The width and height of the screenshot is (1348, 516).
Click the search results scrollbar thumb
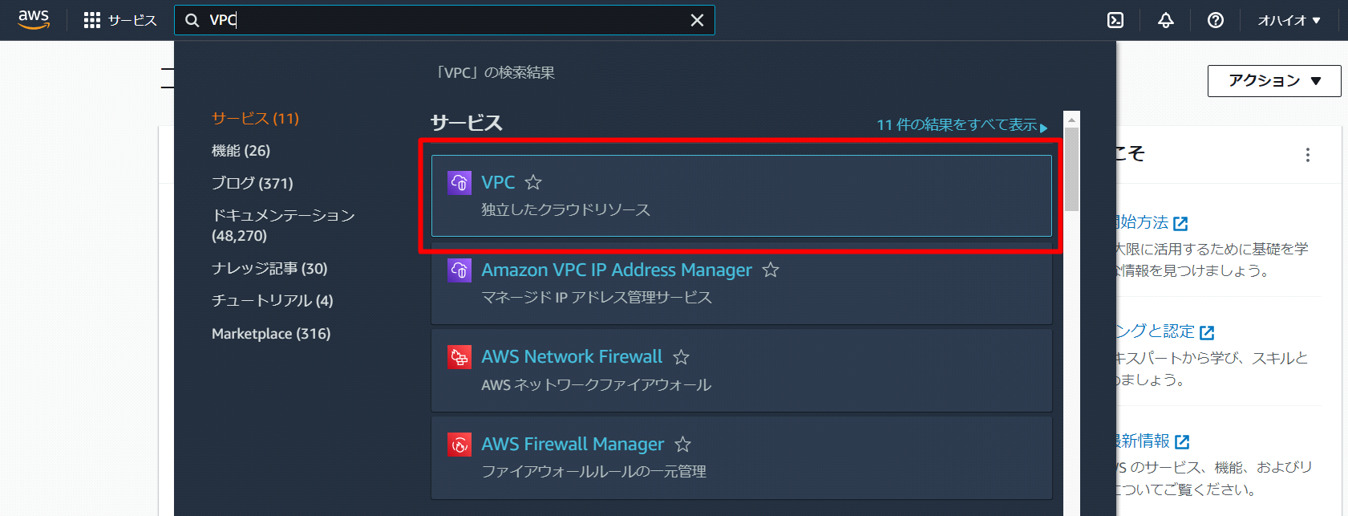tap(1072, 168)
